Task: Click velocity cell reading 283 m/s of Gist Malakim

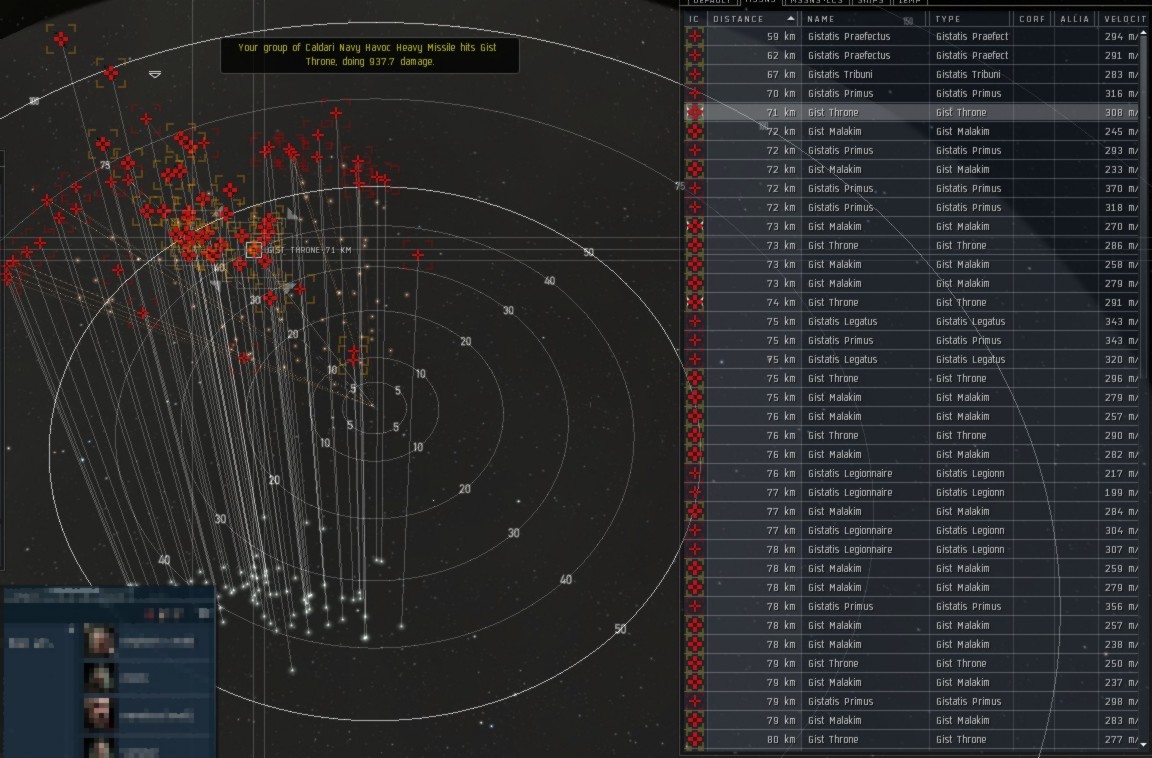Action: (1120, 721)
